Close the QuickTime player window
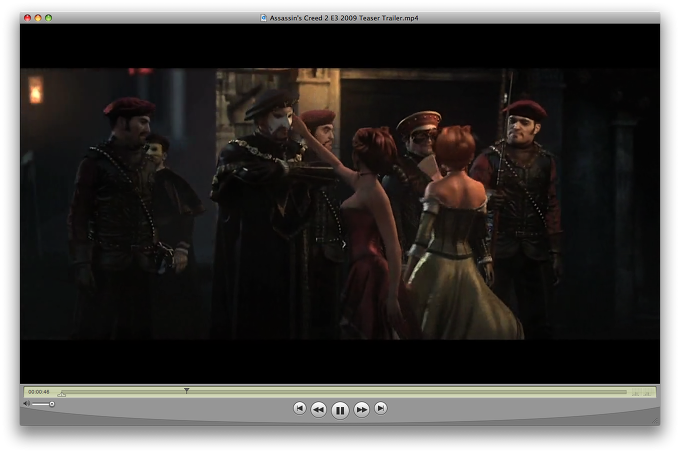This screenshot has height=453, width=680. coord(27,18)
